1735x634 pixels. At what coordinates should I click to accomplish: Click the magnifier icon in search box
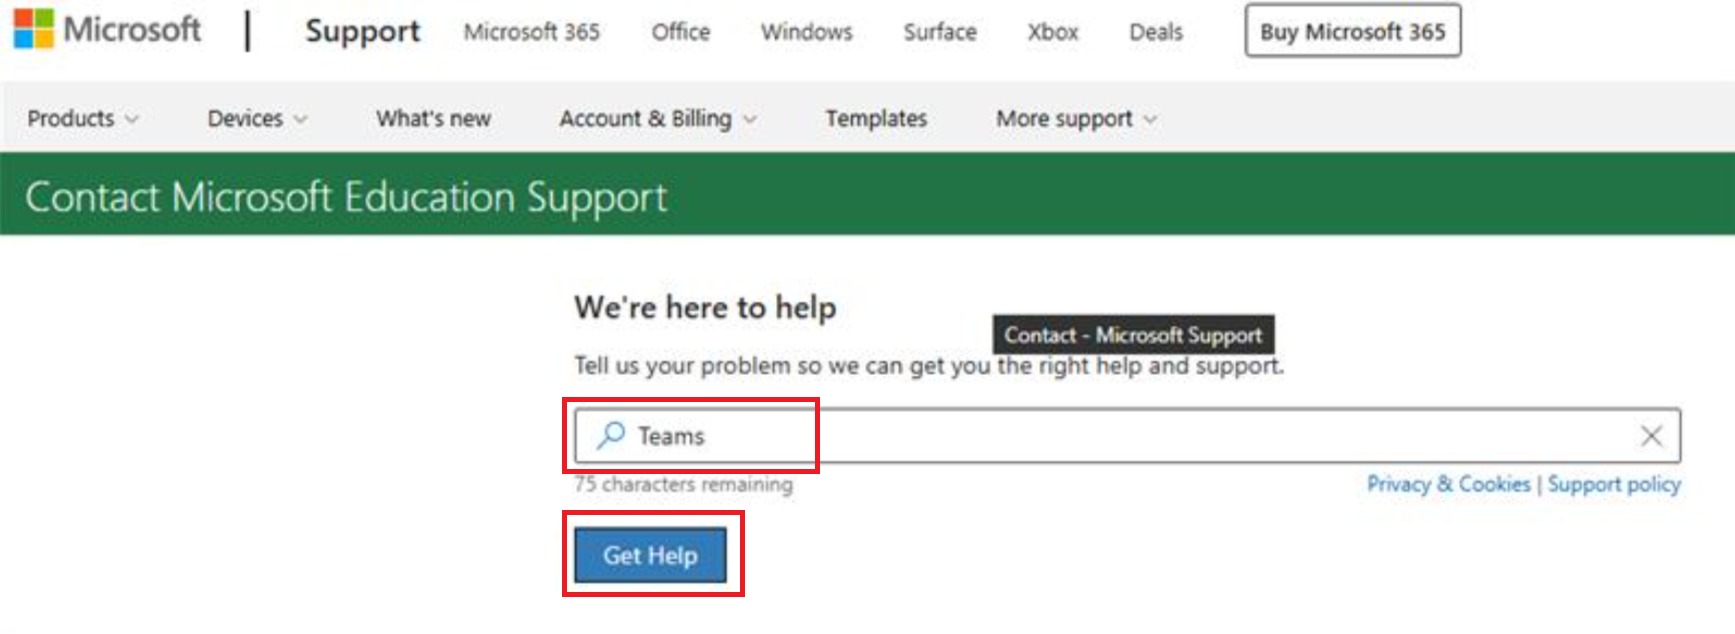click(x=610, y=435)
